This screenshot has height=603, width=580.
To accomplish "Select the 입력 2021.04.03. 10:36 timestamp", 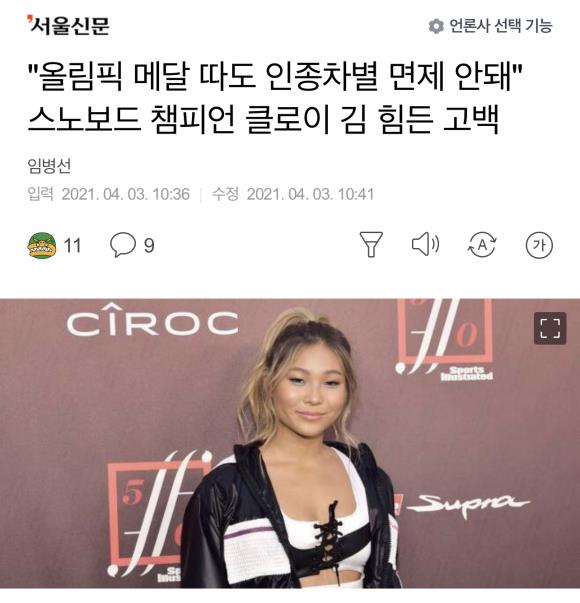I will tap(108, 194).
